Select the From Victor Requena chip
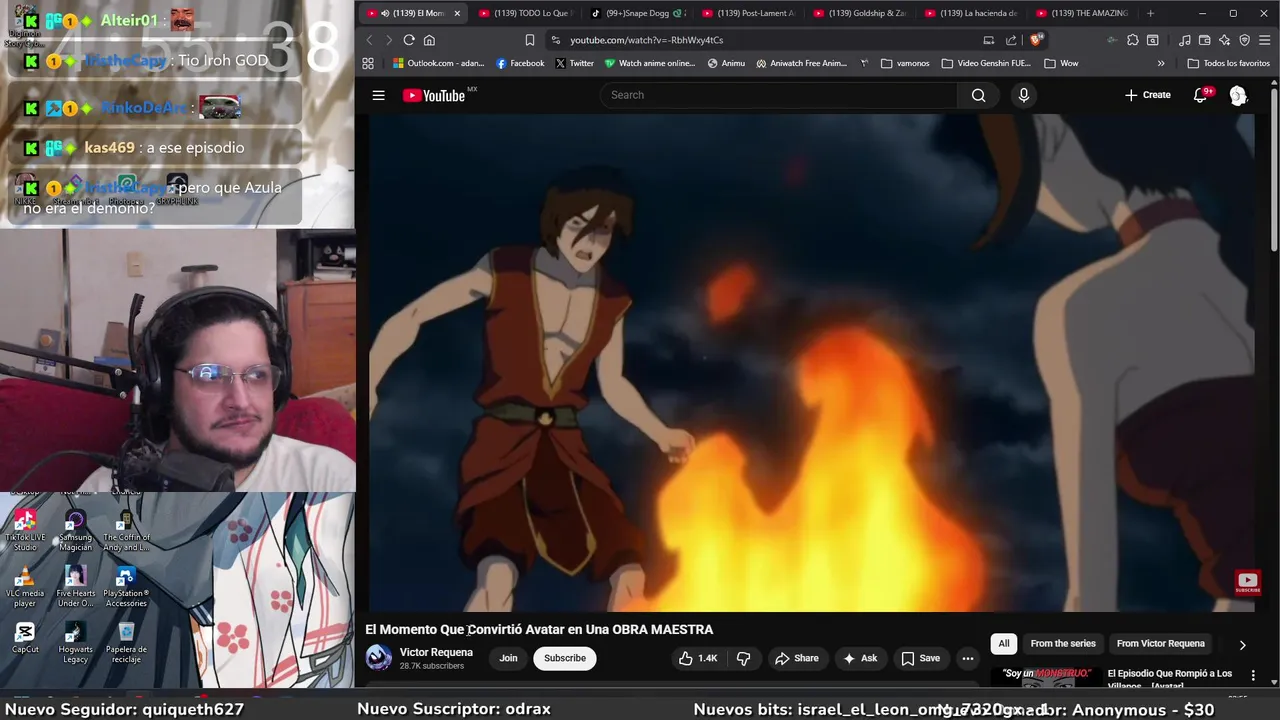This screenshot has width=1280, height=720. click(x=1160, y=644)
